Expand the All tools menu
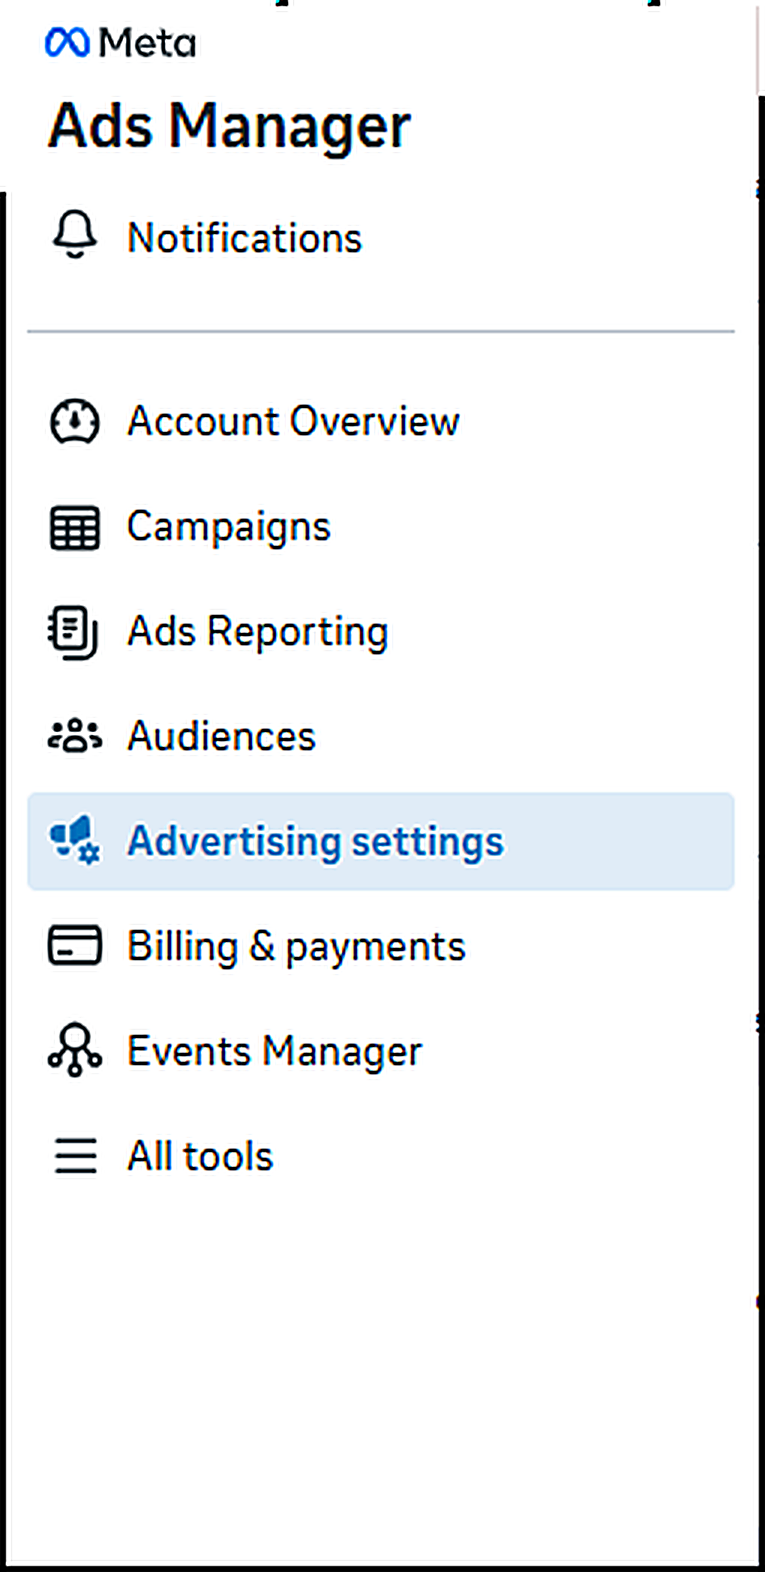 [381, 1156]
